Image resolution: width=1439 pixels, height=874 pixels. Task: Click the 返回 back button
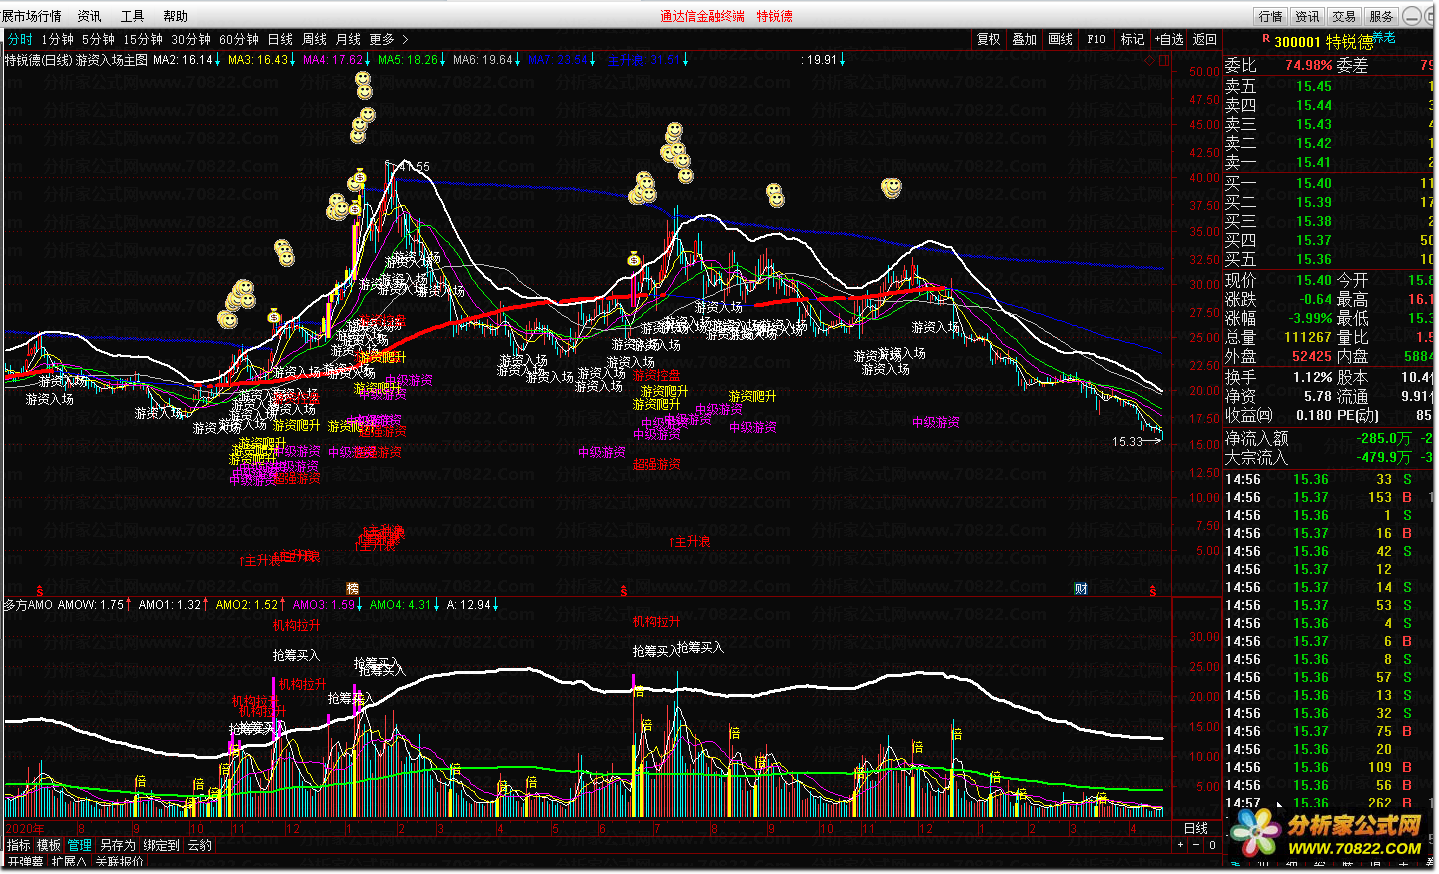click(x=1205, y=39)
